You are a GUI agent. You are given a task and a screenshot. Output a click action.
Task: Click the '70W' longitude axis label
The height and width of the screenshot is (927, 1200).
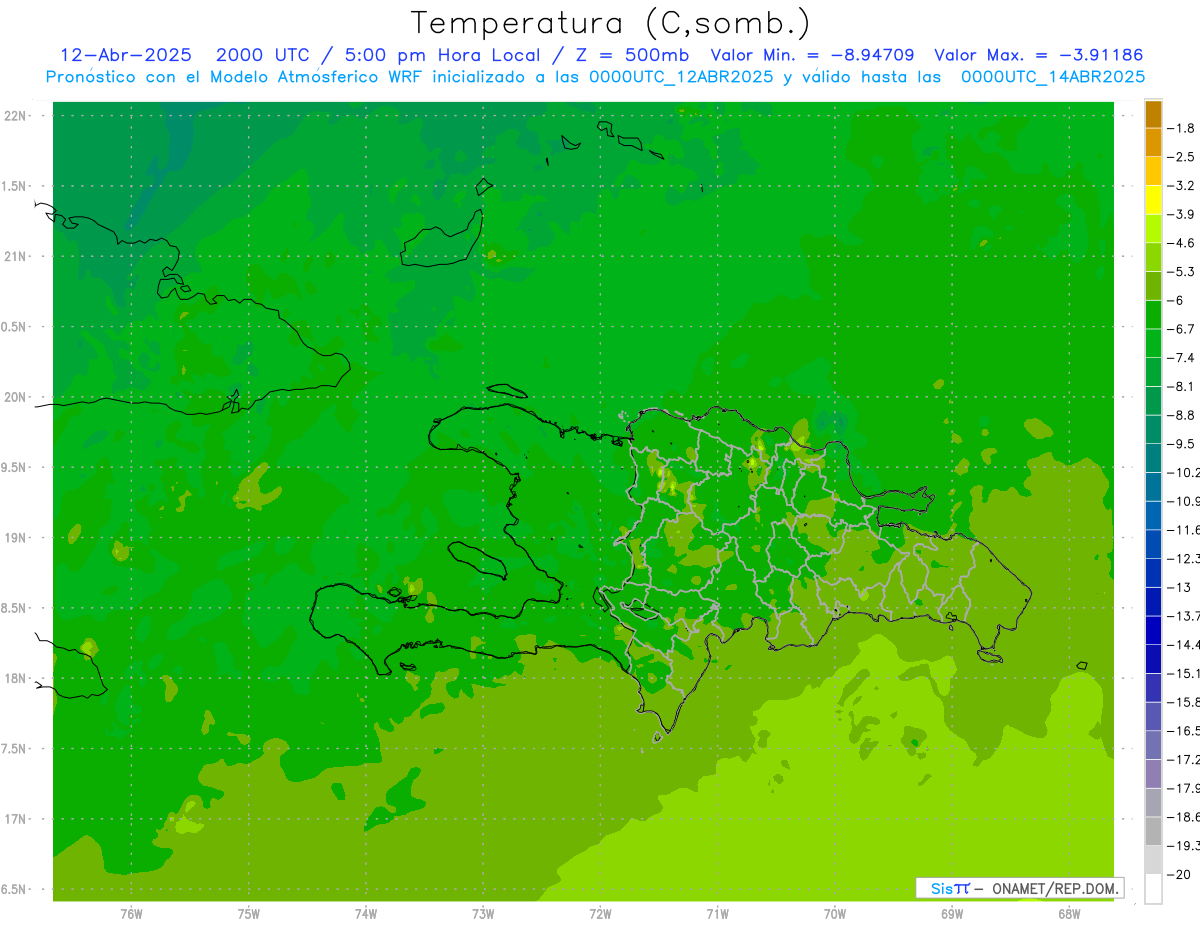coord(835,914)
